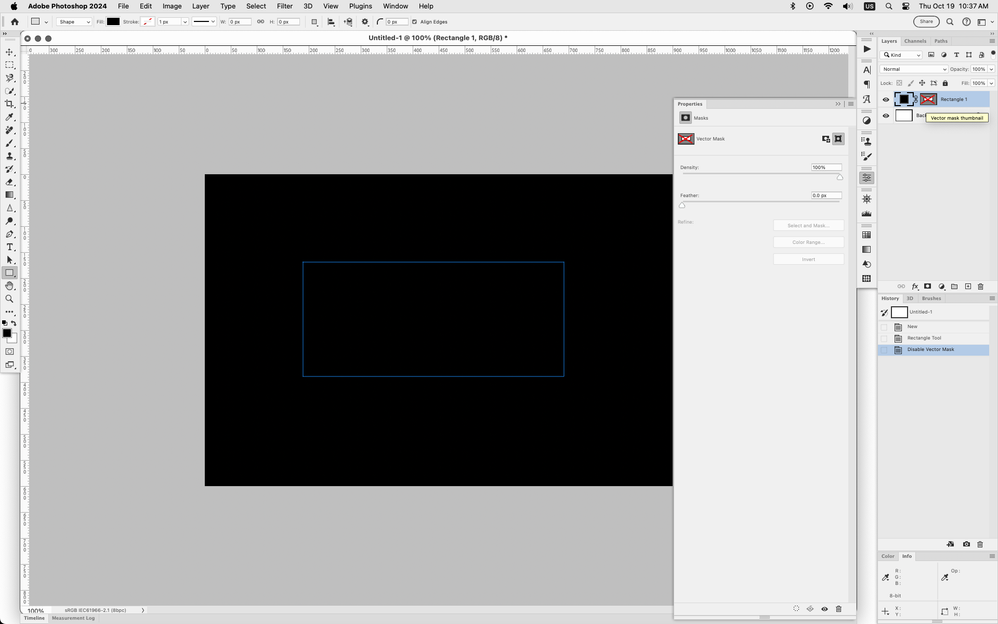998x624 pixels.
Task: Create new snapshot in History panel
Action: (x=966, y=544)
